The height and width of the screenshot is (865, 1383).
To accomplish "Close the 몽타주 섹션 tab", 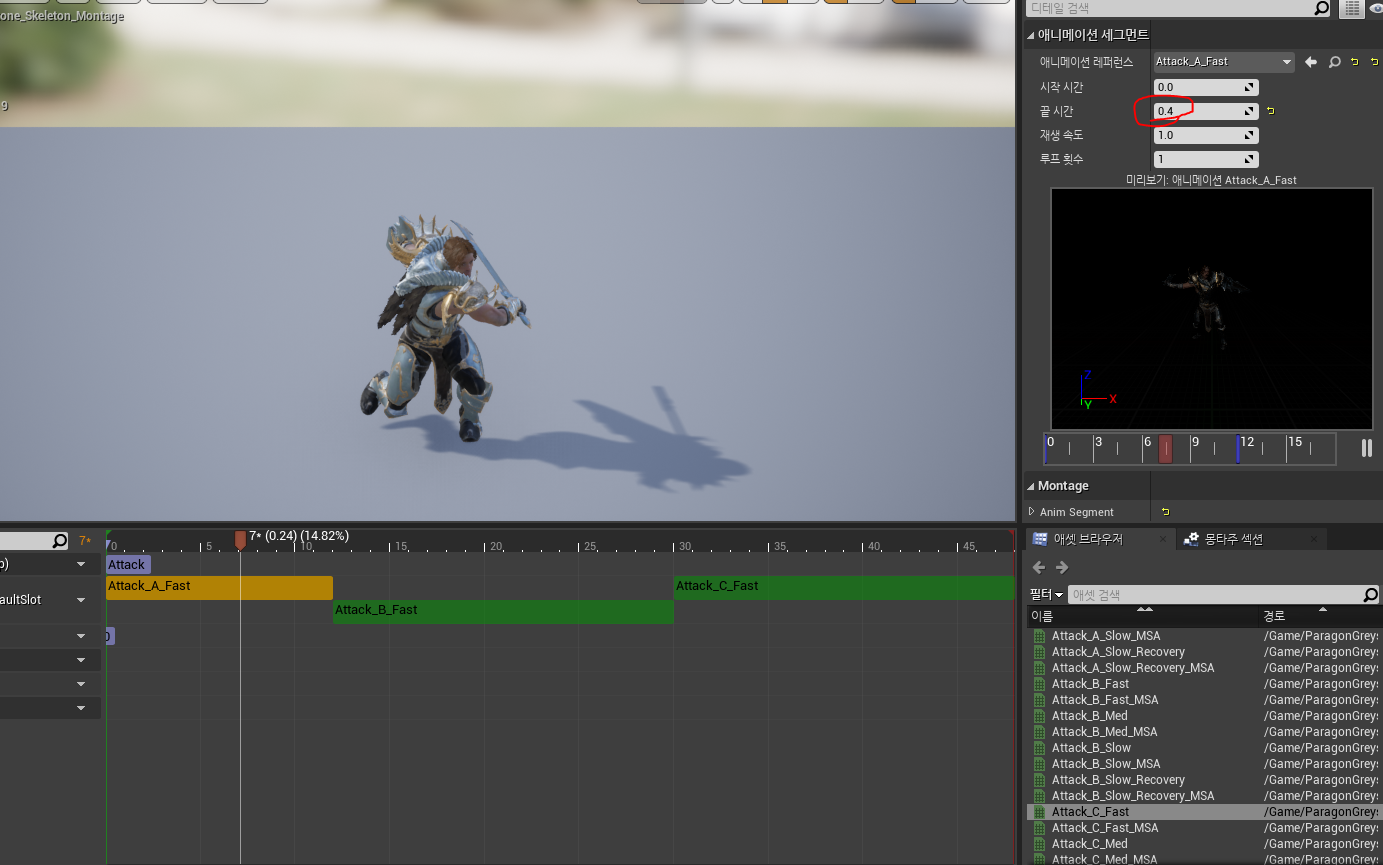I will 1313,539.
